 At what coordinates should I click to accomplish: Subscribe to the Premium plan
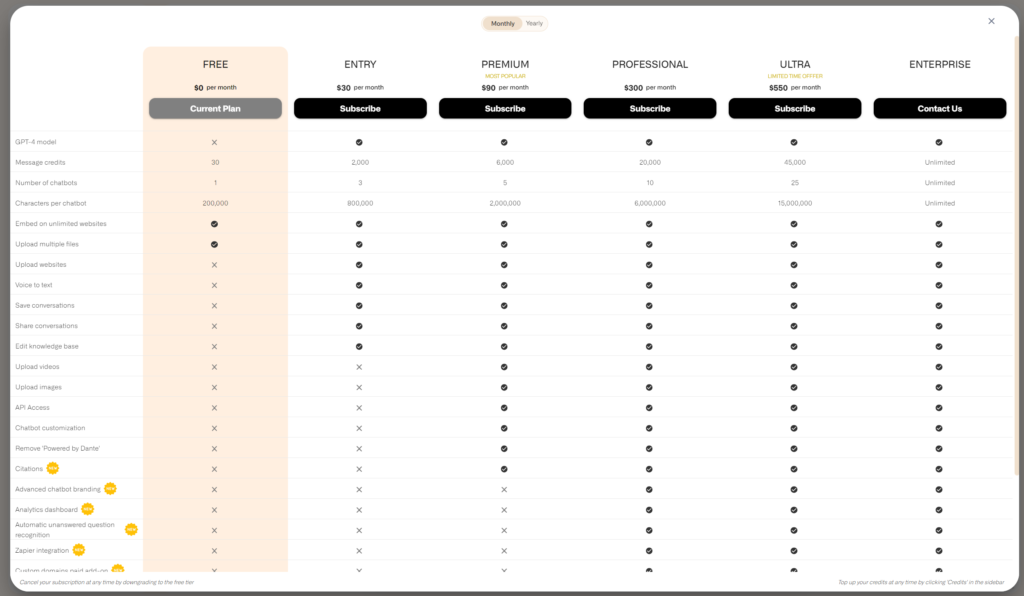point(505,108)
